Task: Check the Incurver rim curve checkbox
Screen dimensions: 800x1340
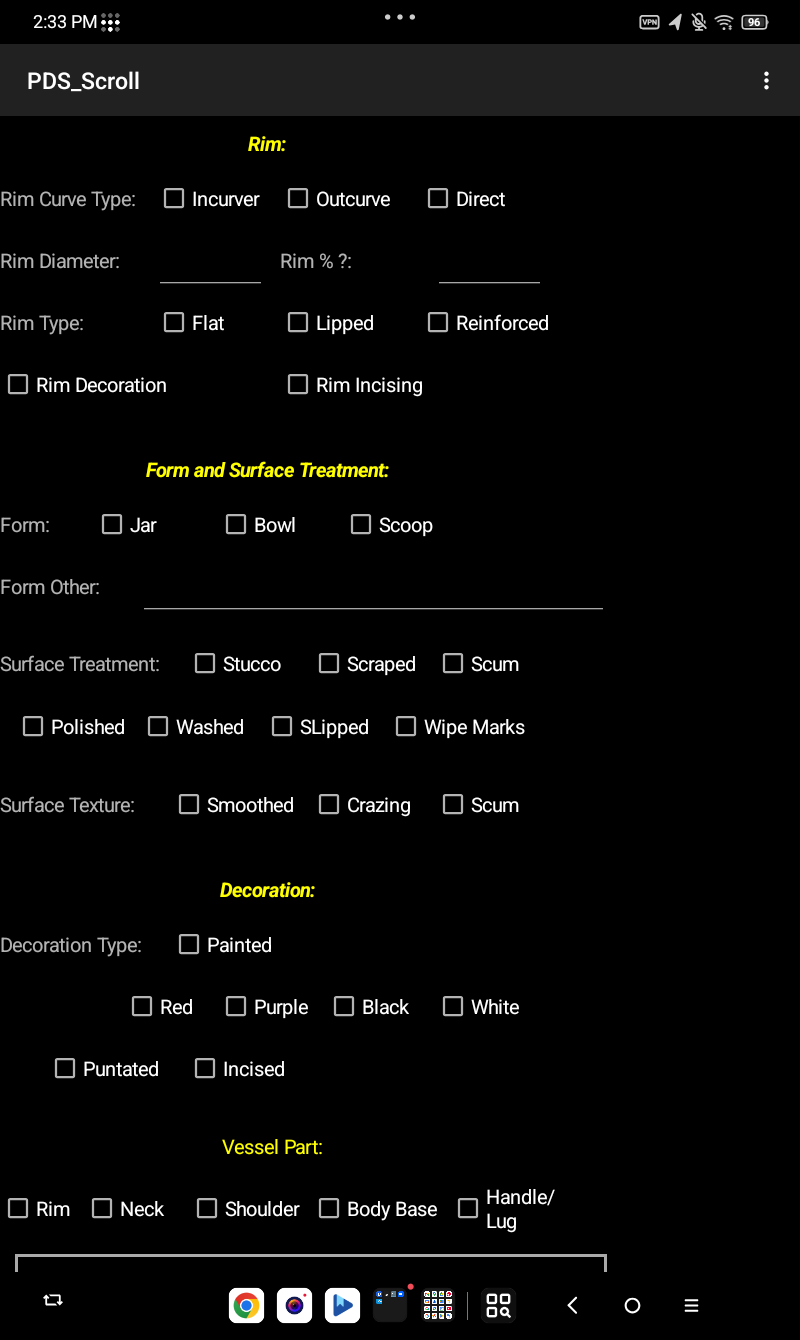Action: coord(174,199)
